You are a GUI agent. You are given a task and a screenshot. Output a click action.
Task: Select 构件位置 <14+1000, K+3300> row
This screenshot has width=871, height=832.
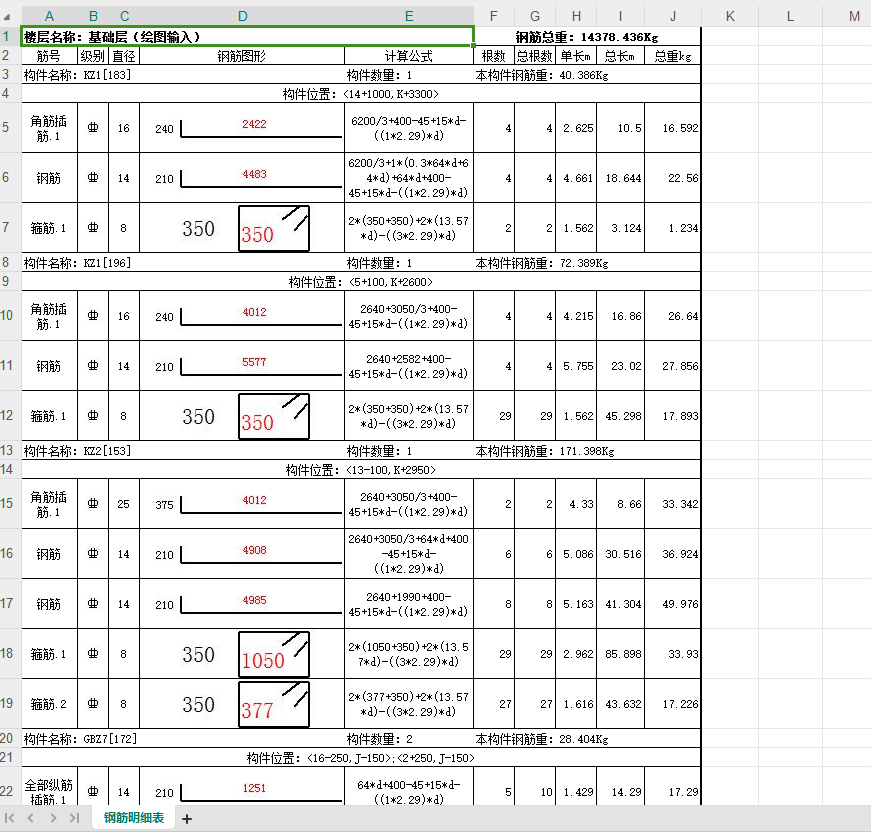[361, 94]
